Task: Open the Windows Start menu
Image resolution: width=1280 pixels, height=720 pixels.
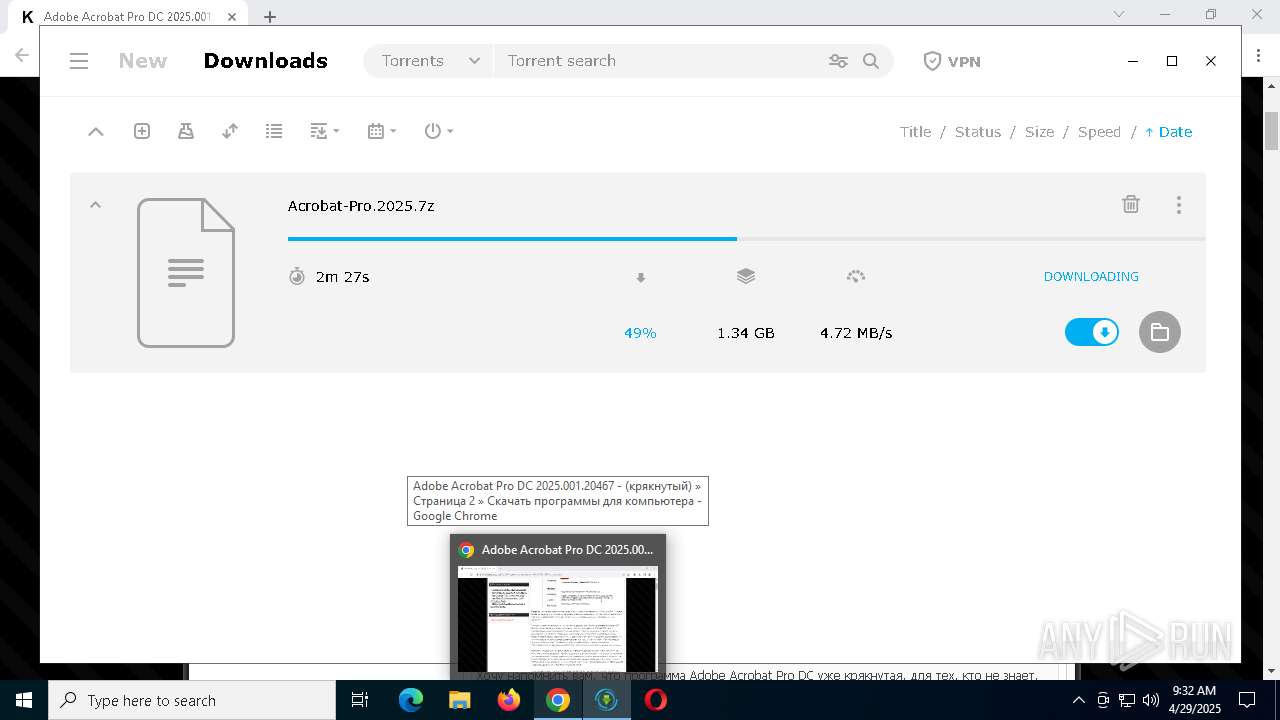Action: pyautogui.click(x=24, y=700)
